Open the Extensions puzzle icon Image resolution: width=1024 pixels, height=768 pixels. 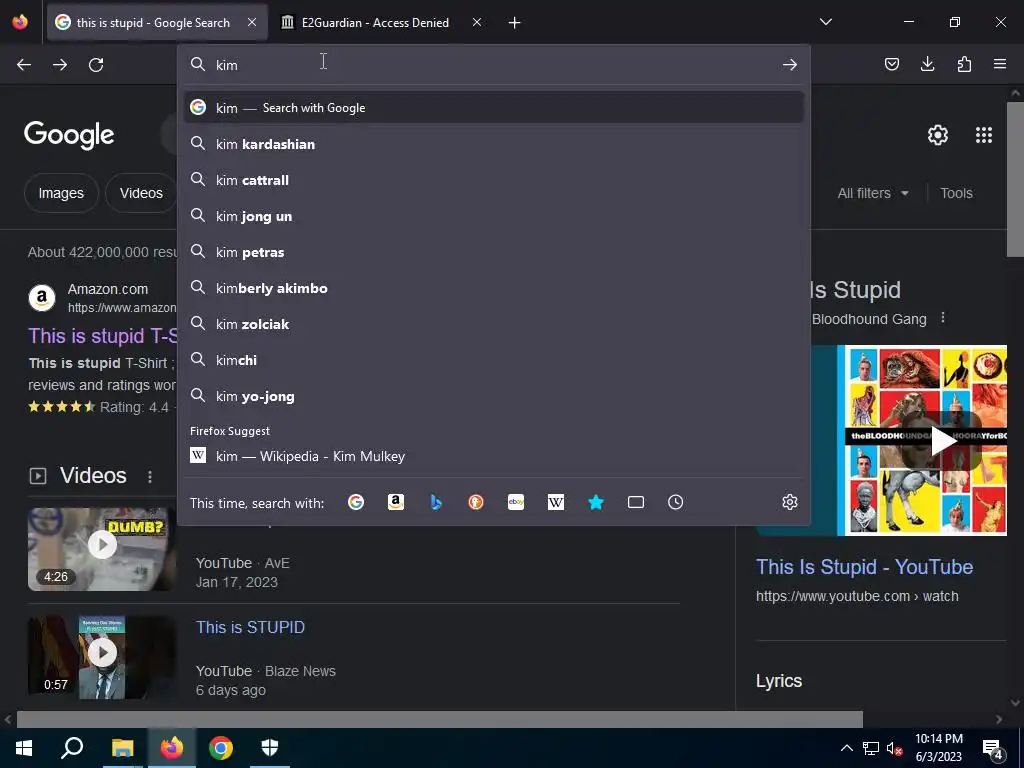pyautogui.click(x=964, y=64)
